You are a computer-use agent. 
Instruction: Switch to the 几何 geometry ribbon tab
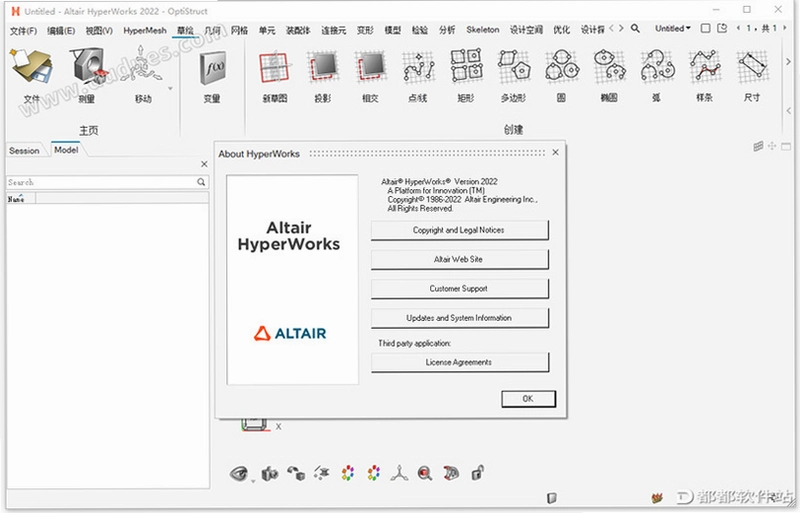212,31
